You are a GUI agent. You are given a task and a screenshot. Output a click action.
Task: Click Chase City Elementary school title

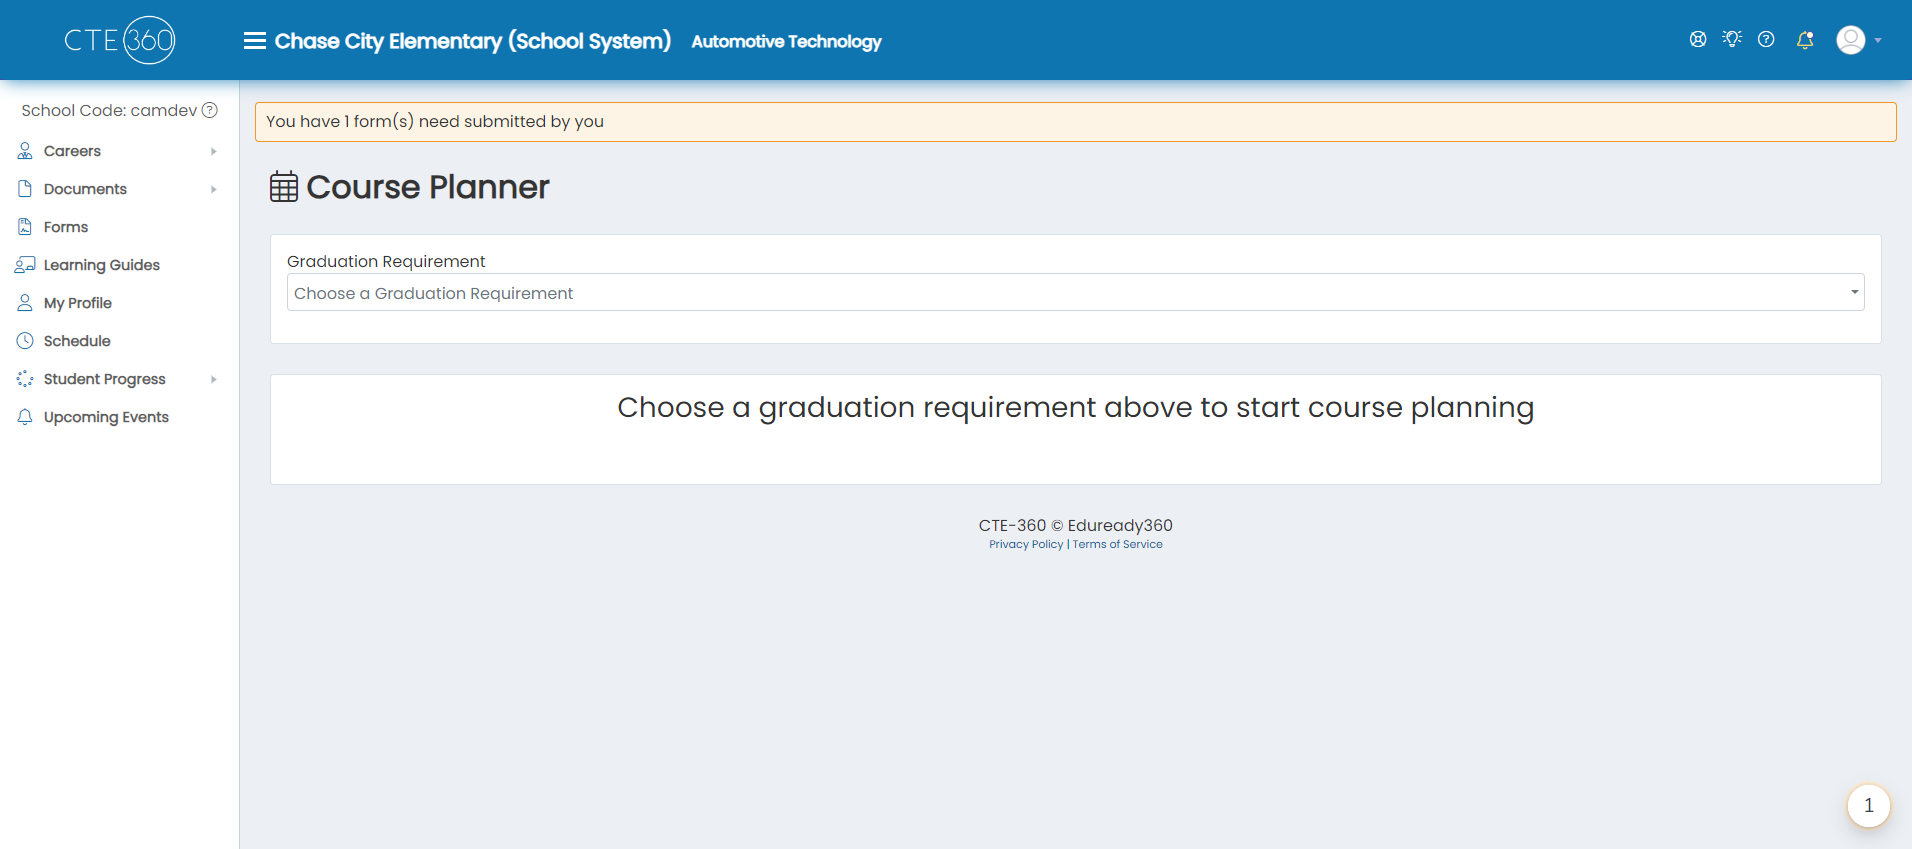pyautogui.click(x=472, y=41)
